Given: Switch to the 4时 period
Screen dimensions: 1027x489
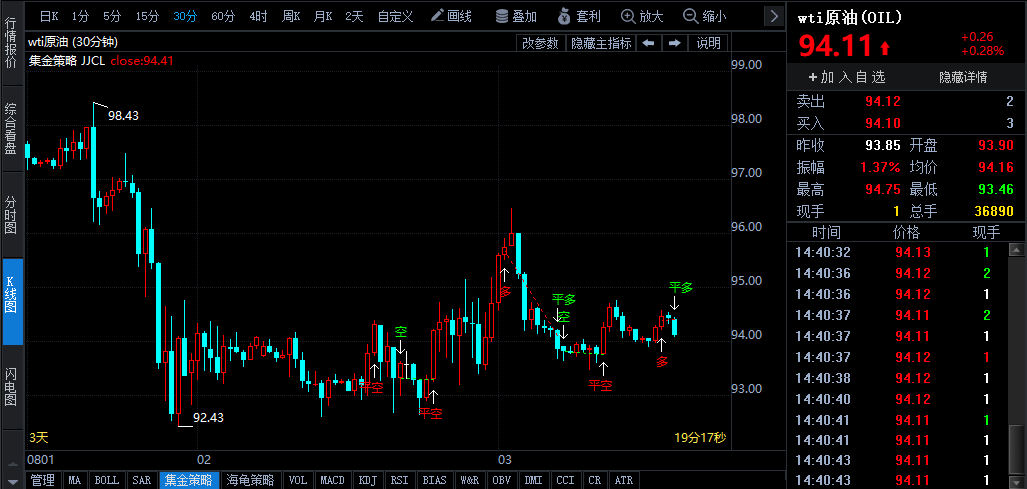Looking at the screenshot, I should tap(258, 16).
